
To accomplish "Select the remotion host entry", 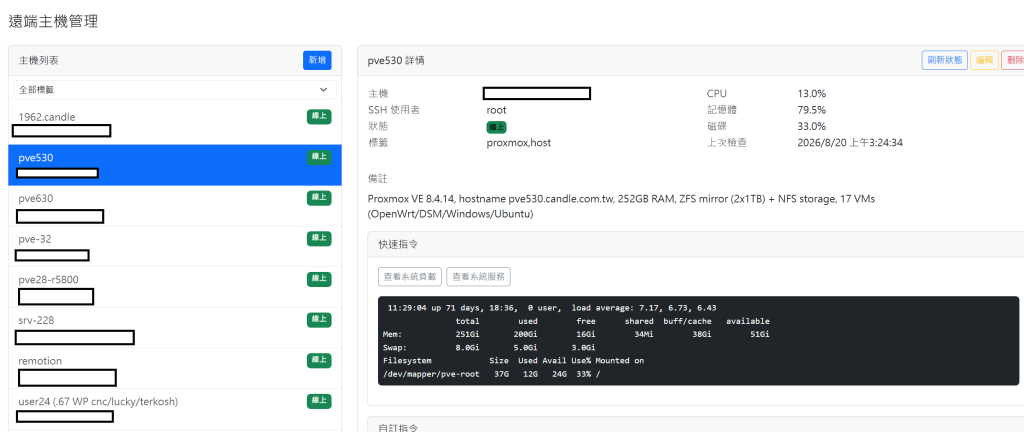I will point(174,367).
